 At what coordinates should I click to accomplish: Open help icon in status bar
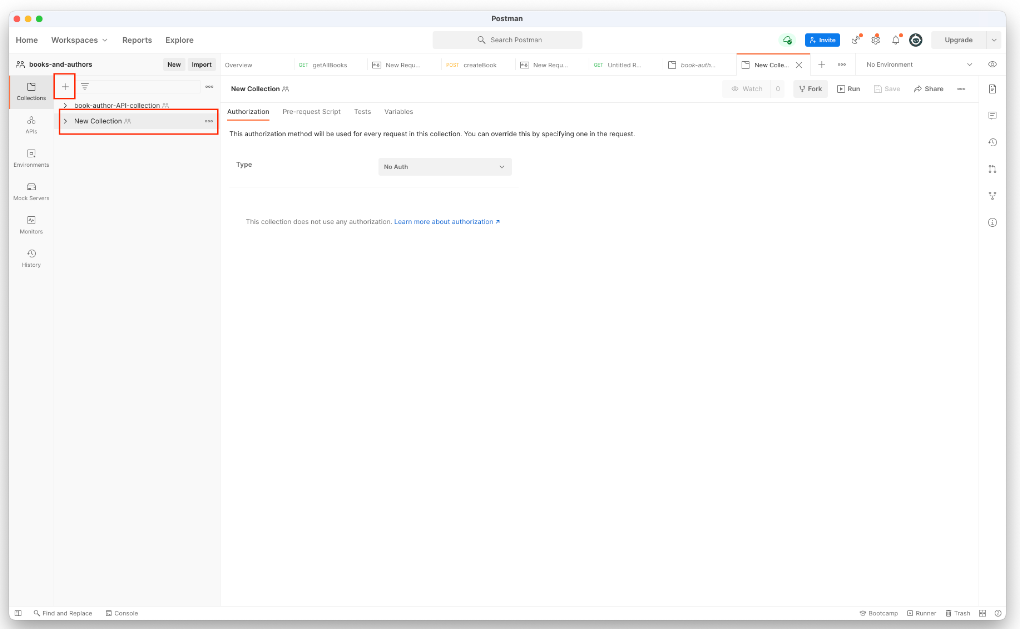[998, 613]
